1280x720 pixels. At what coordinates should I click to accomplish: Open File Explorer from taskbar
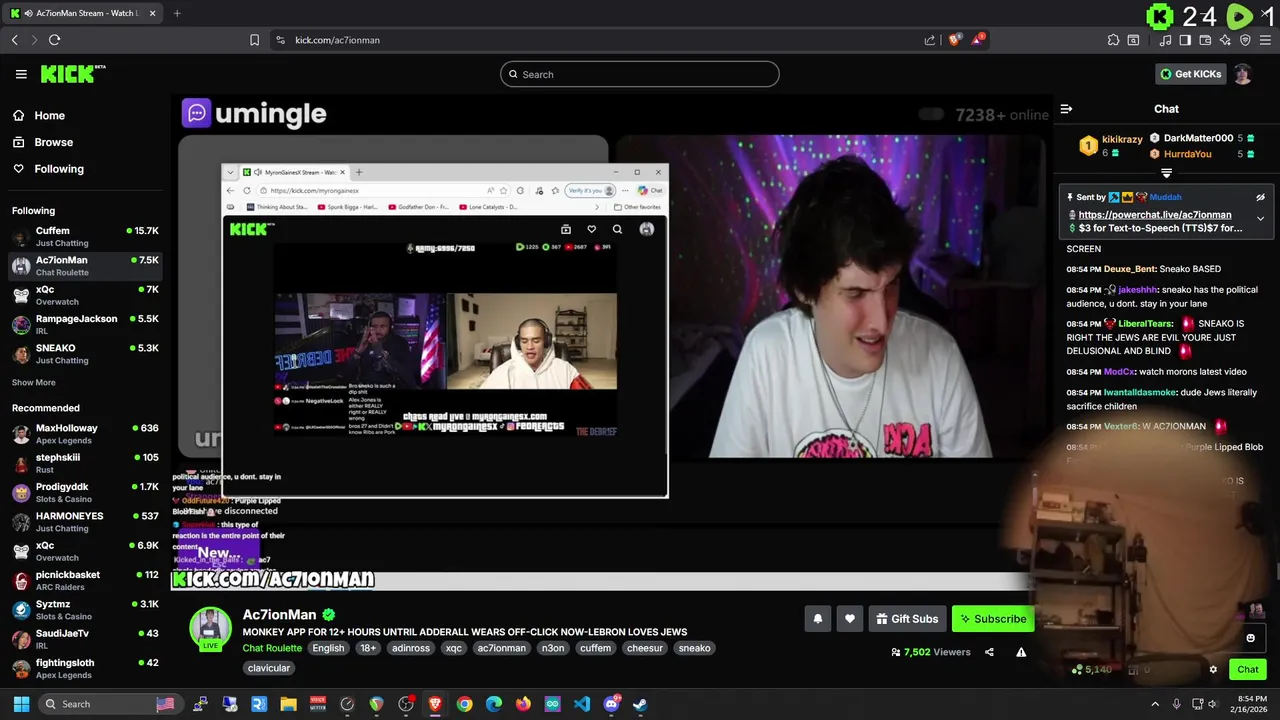pyautogui.click(x=288, y=704)
